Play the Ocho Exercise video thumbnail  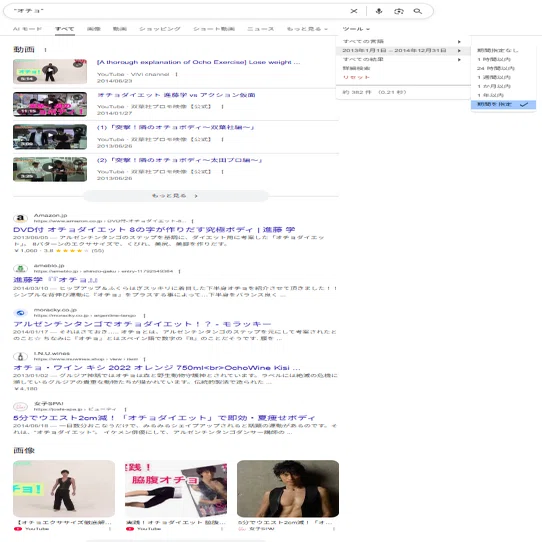50,72
